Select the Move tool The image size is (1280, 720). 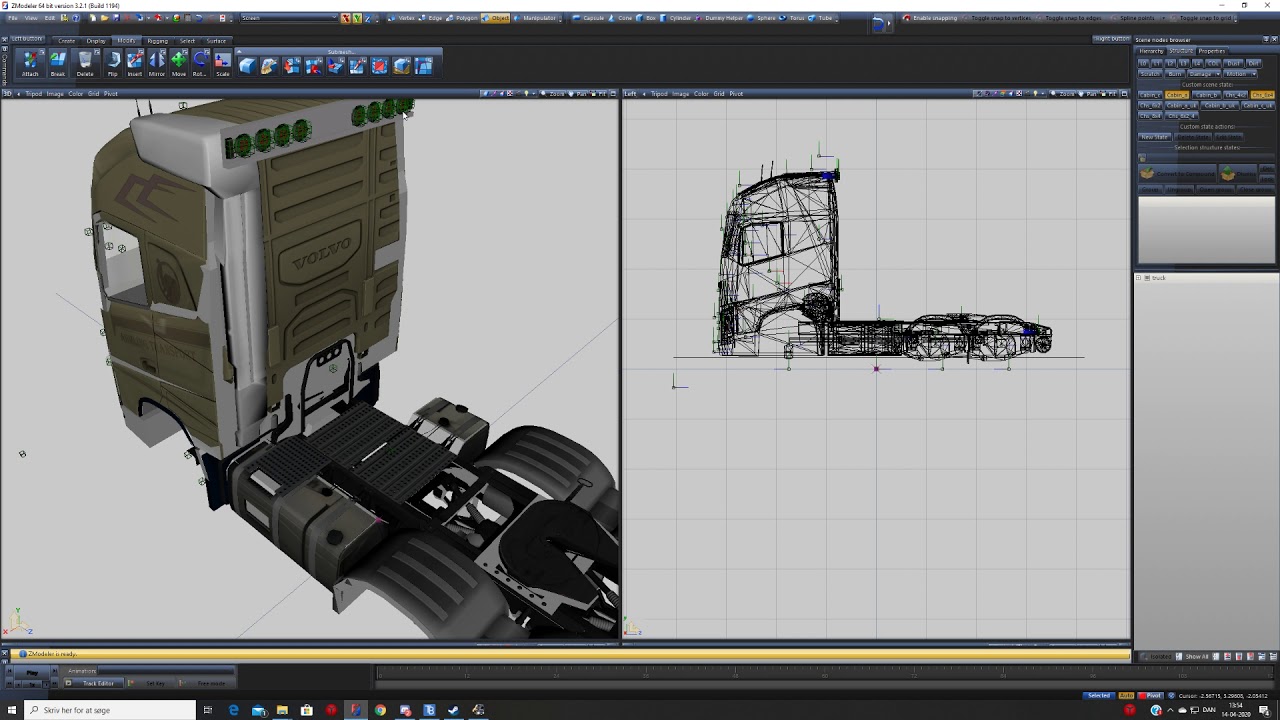pyautogui.click(x=179, y=65)
